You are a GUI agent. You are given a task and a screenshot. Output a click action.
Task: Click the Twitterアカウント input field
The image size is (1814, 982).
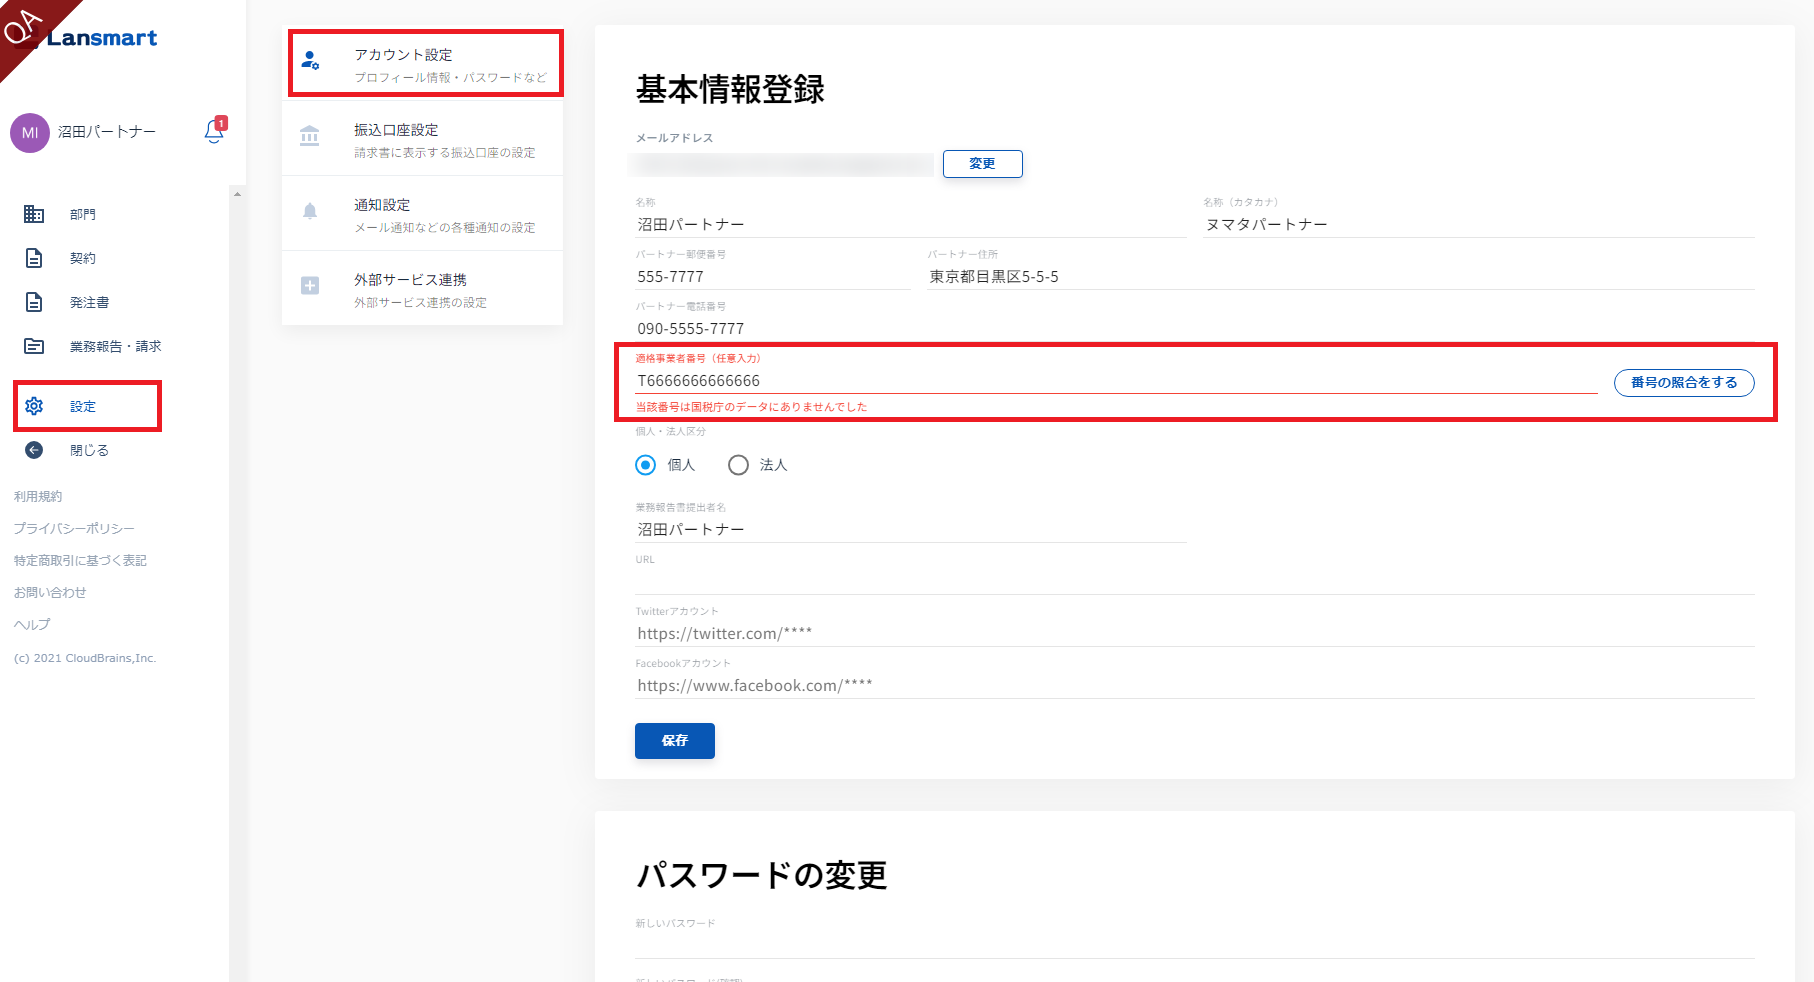[x=1194, y=633]
